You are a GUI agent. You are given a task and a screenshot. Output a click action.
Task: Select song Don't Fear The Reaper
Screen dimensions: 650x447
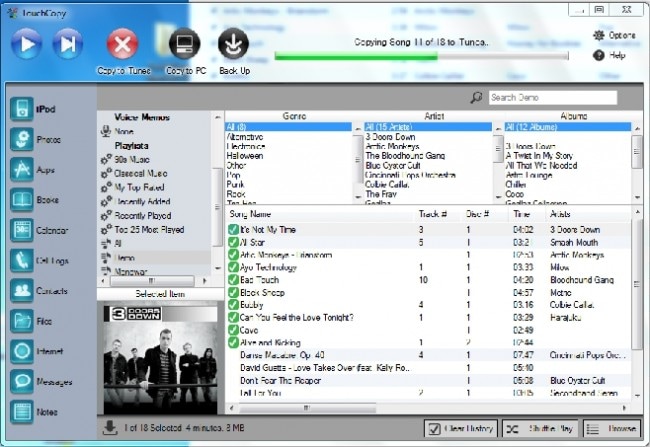click(280, 380)
